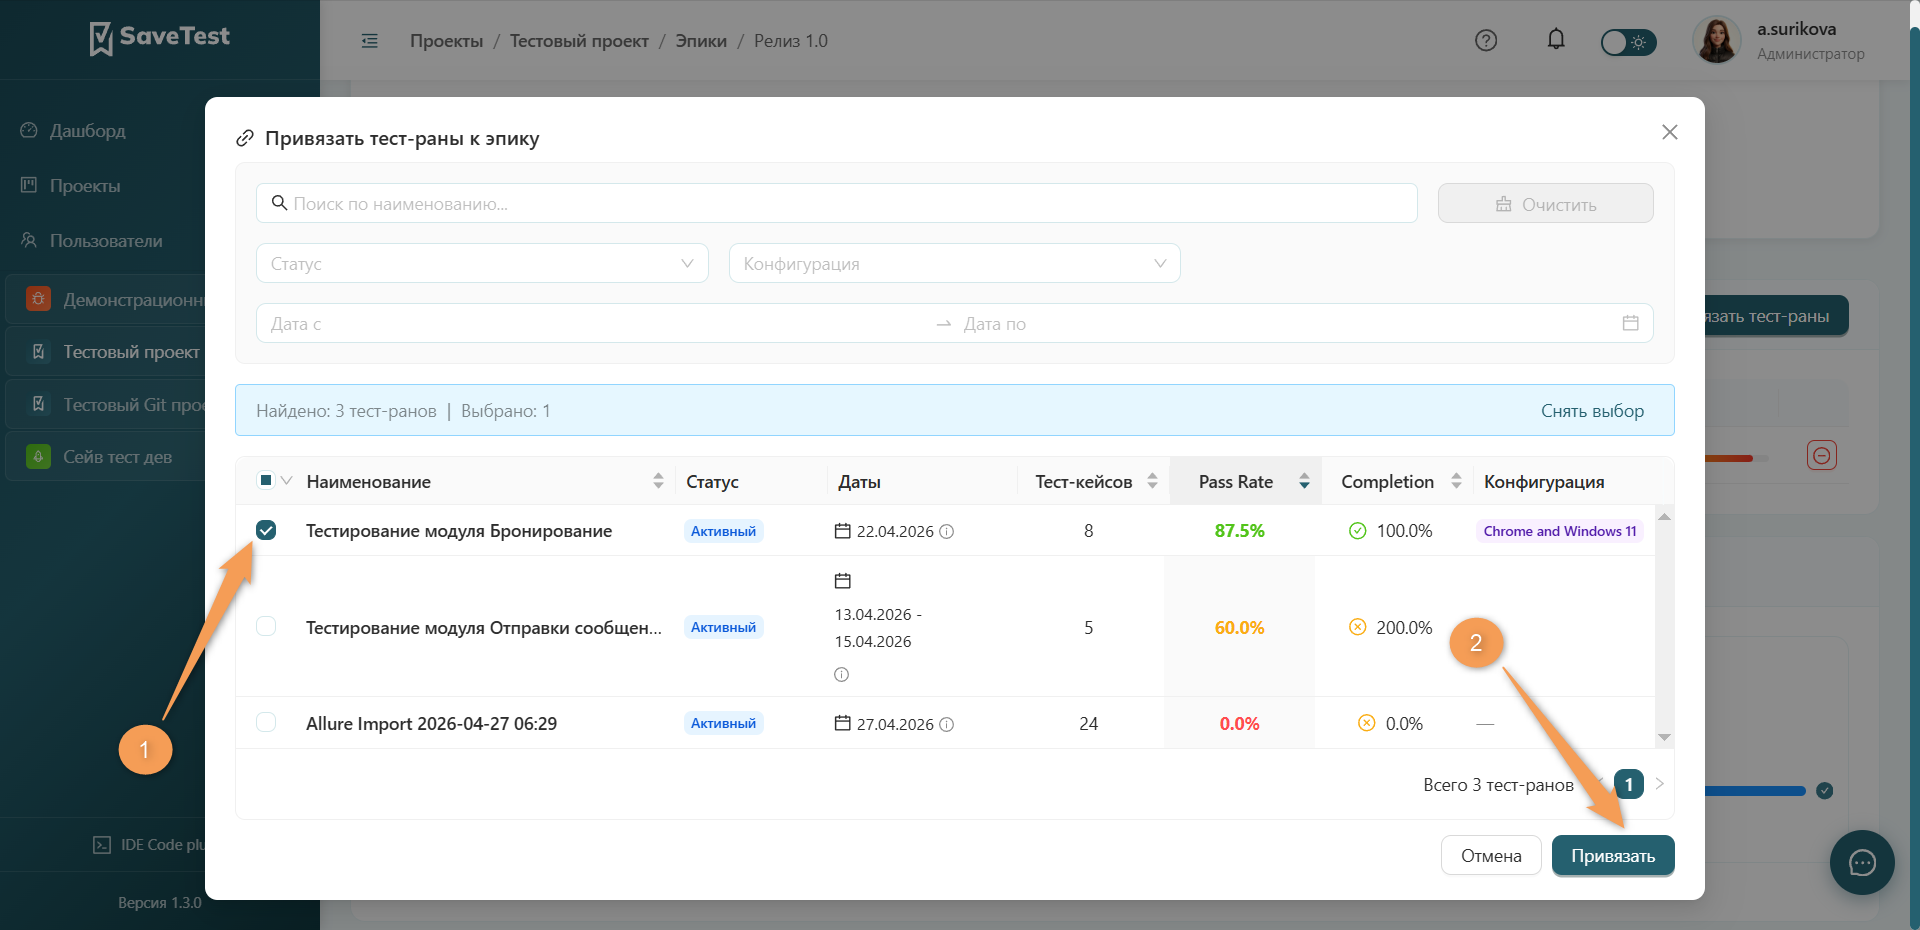Click the Chrome and Windows 11 tag

(x=1560, y=531)
